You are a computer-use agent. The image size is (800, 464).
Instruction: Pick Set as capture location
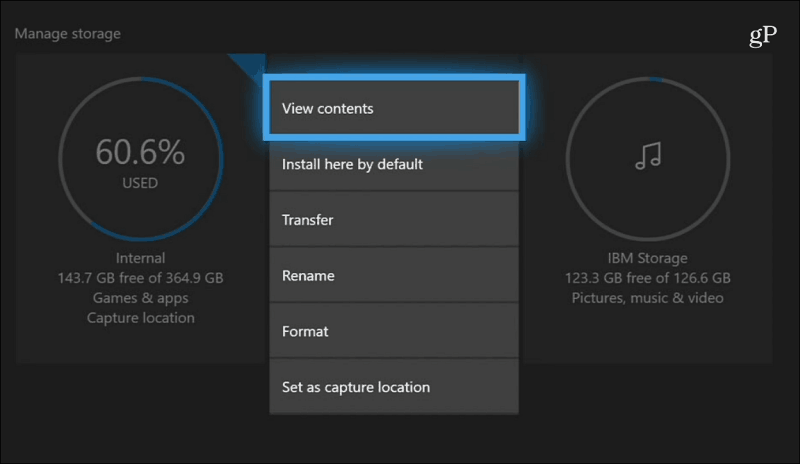click(394, 387)
